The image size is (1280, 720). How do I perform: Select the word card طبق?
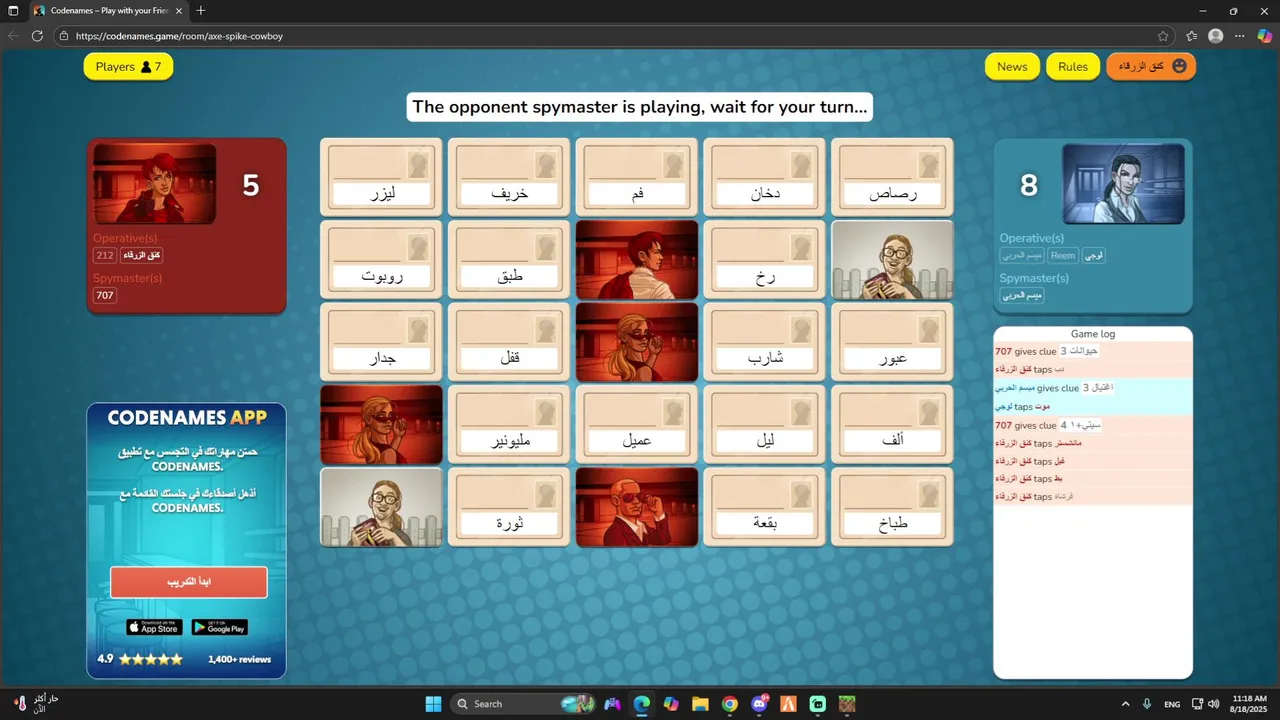tap(509, 260)
